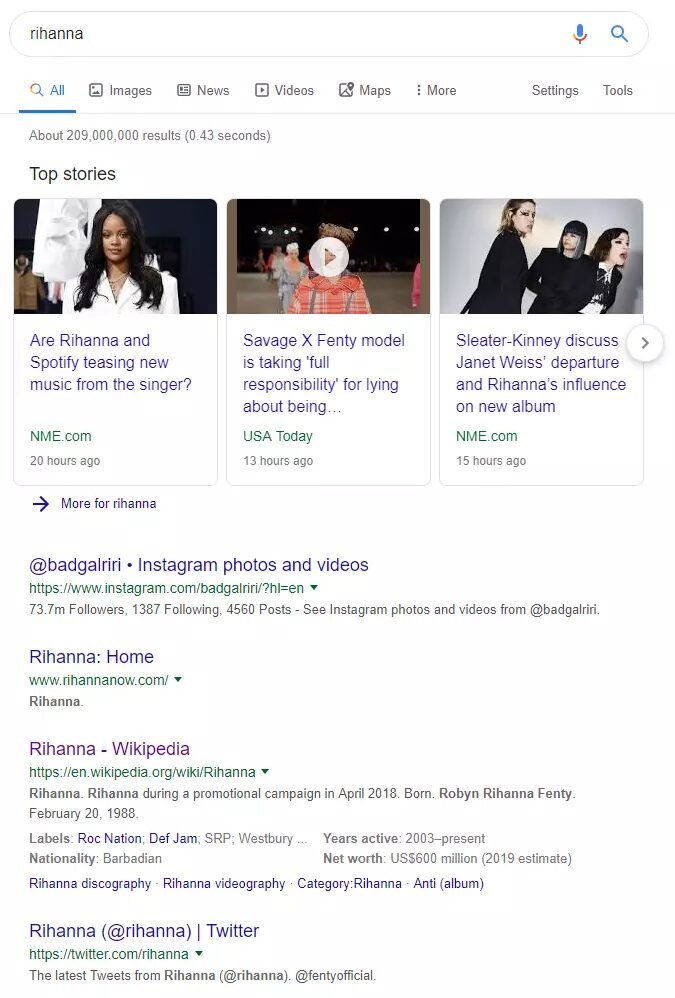675x998 pixels.
Task: Click the blue magnifying glass search button
Action: [620, 34]
